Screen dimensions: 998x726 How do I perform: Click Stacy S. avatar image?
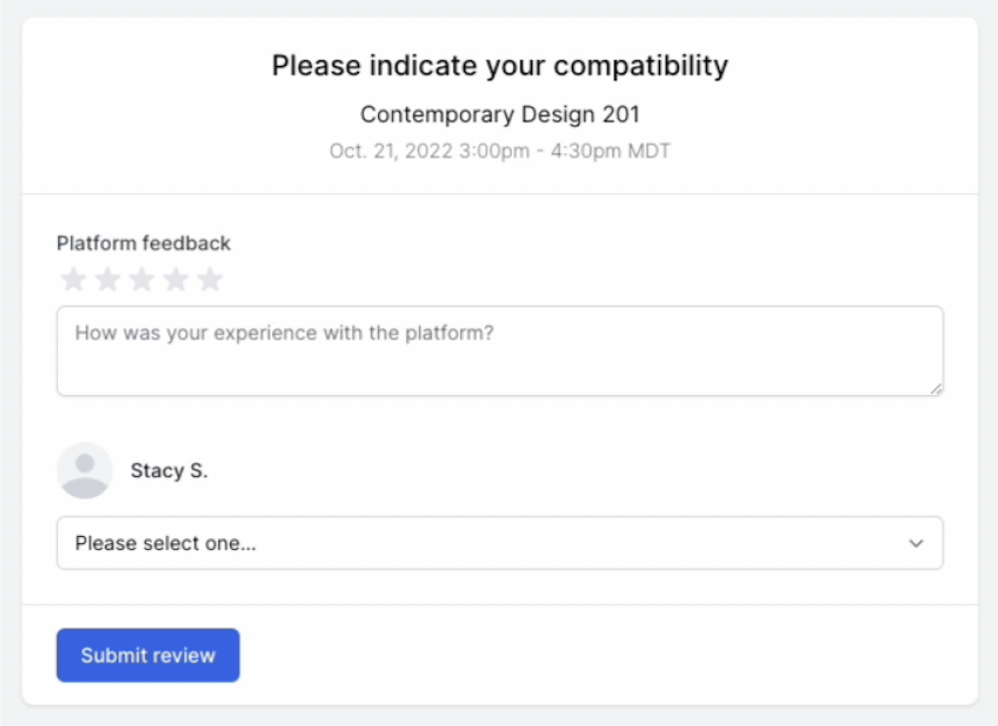point(85,470)
